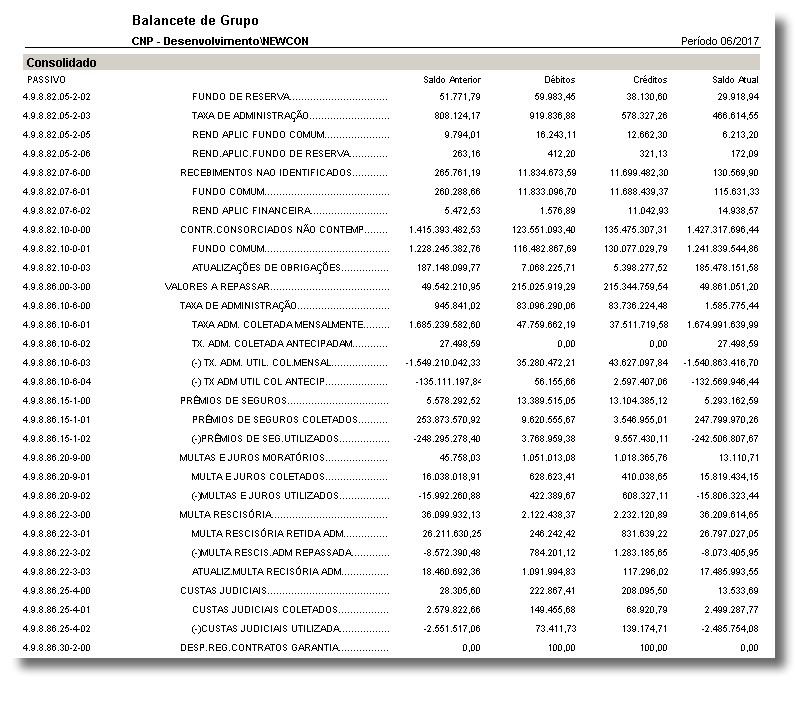Viewport: 795px width, 708px height.
Task: Click credit value 12.662,30
Action: (x=645, y=134)
